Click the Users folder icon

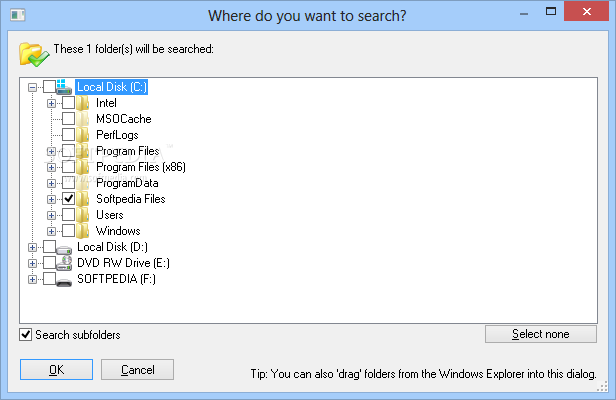[85, 215]
